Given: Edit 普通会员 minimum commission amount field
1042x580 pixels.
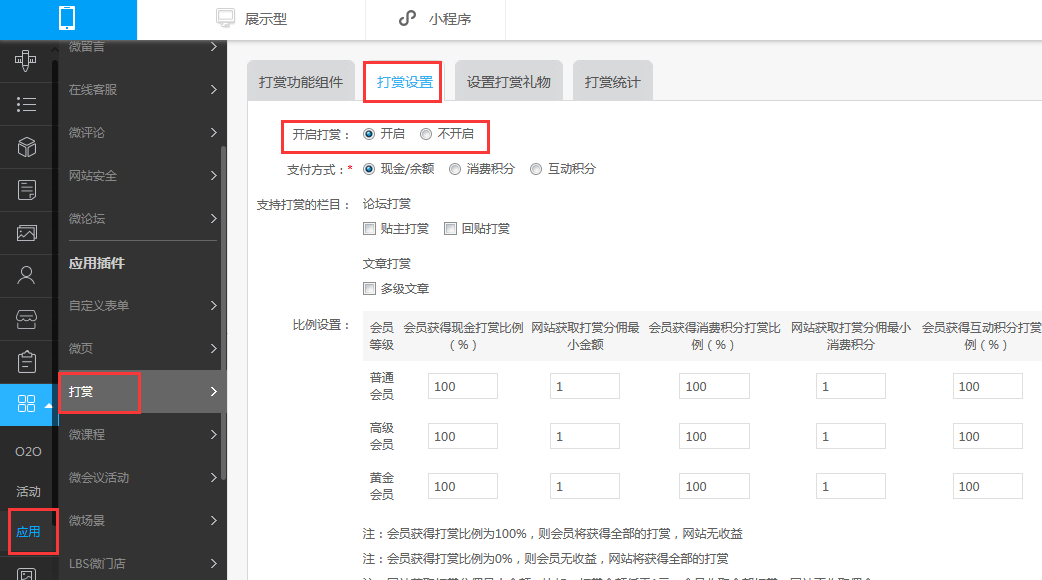Looking at the screenshot, I should coord(585,386).
